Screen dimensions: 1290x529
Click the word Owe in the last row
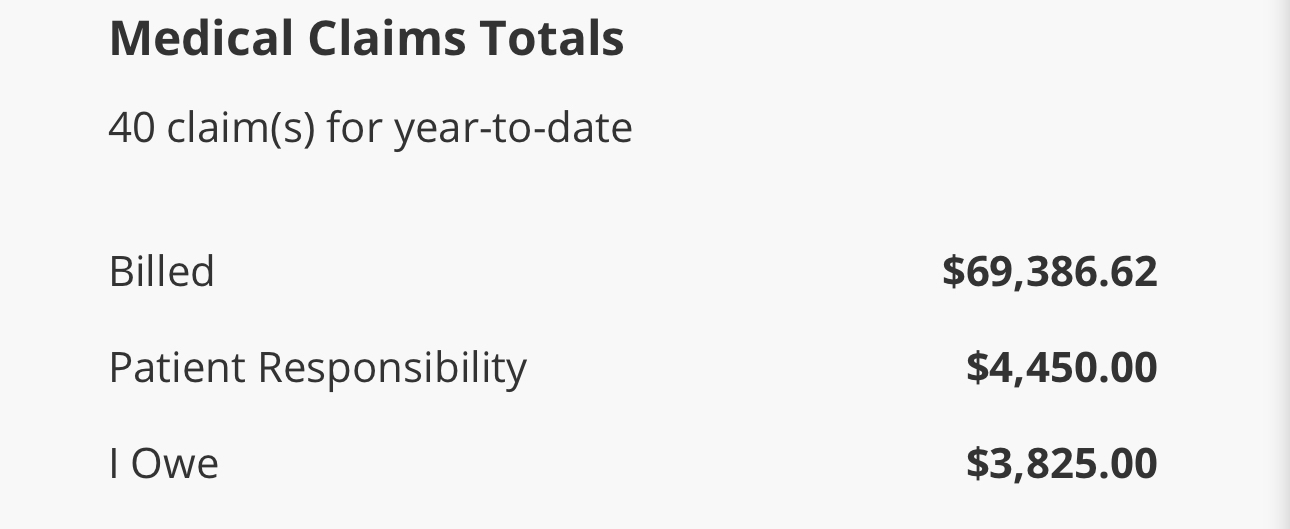pyautogui.click(x=175, y=464)
